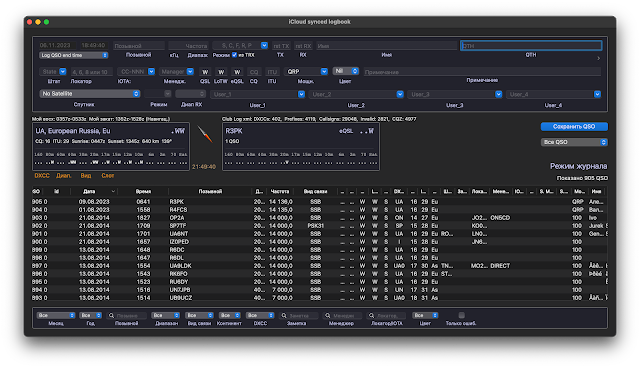Screen dimensions: 640x368
Task: Sort by the Частота column header
Action: tap(280, 191)
